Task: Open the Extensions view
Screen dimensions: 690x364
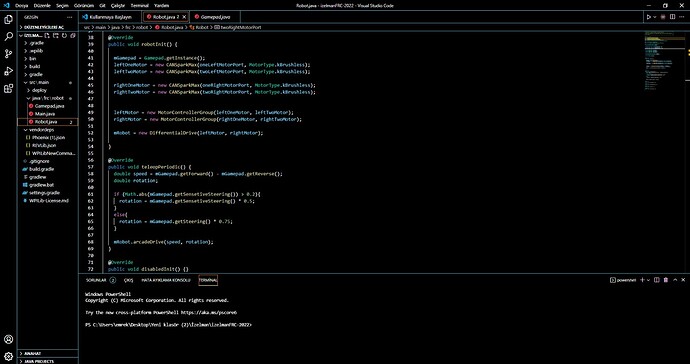Action: point(8,88)
